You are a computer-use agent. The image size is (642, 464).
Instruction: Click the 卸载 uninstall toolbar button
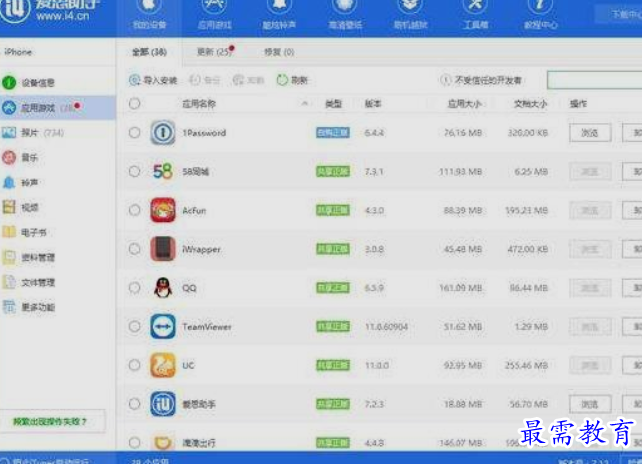pos(249,80)
